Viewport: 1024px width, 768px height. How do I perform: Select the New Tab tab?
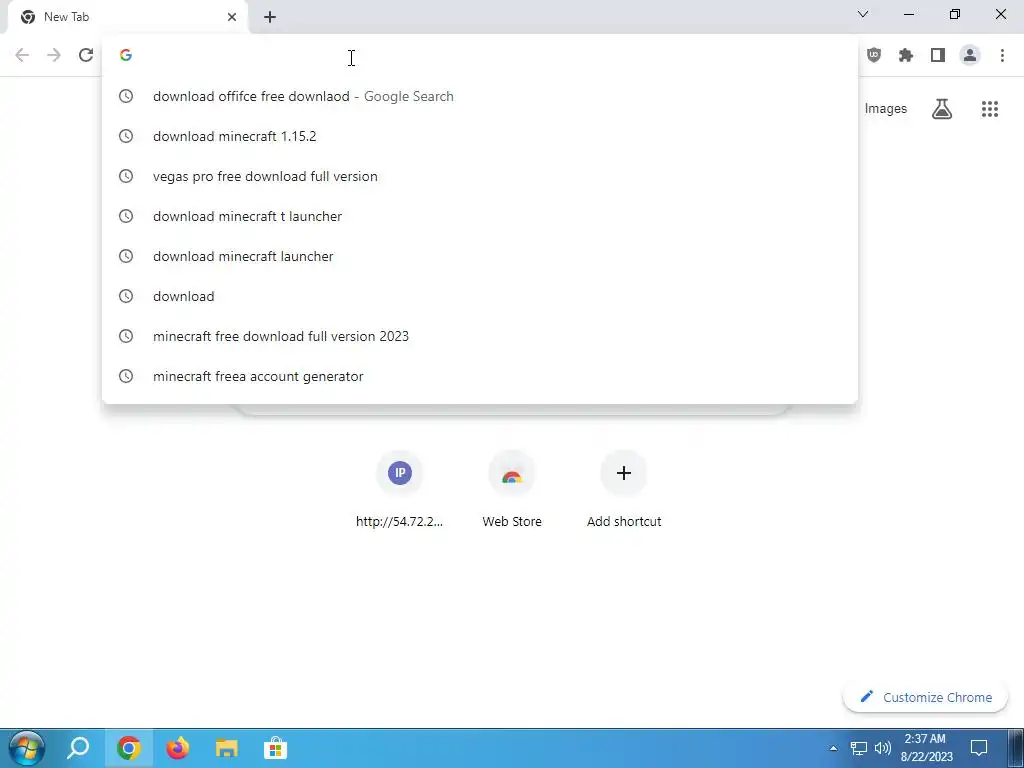[129, 17]
